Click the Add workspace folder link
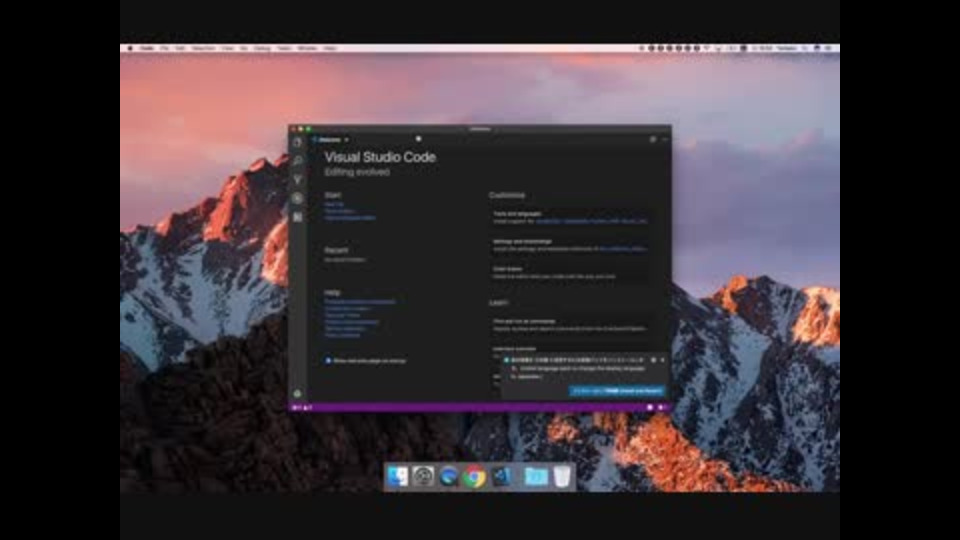 tap(350, 218)
